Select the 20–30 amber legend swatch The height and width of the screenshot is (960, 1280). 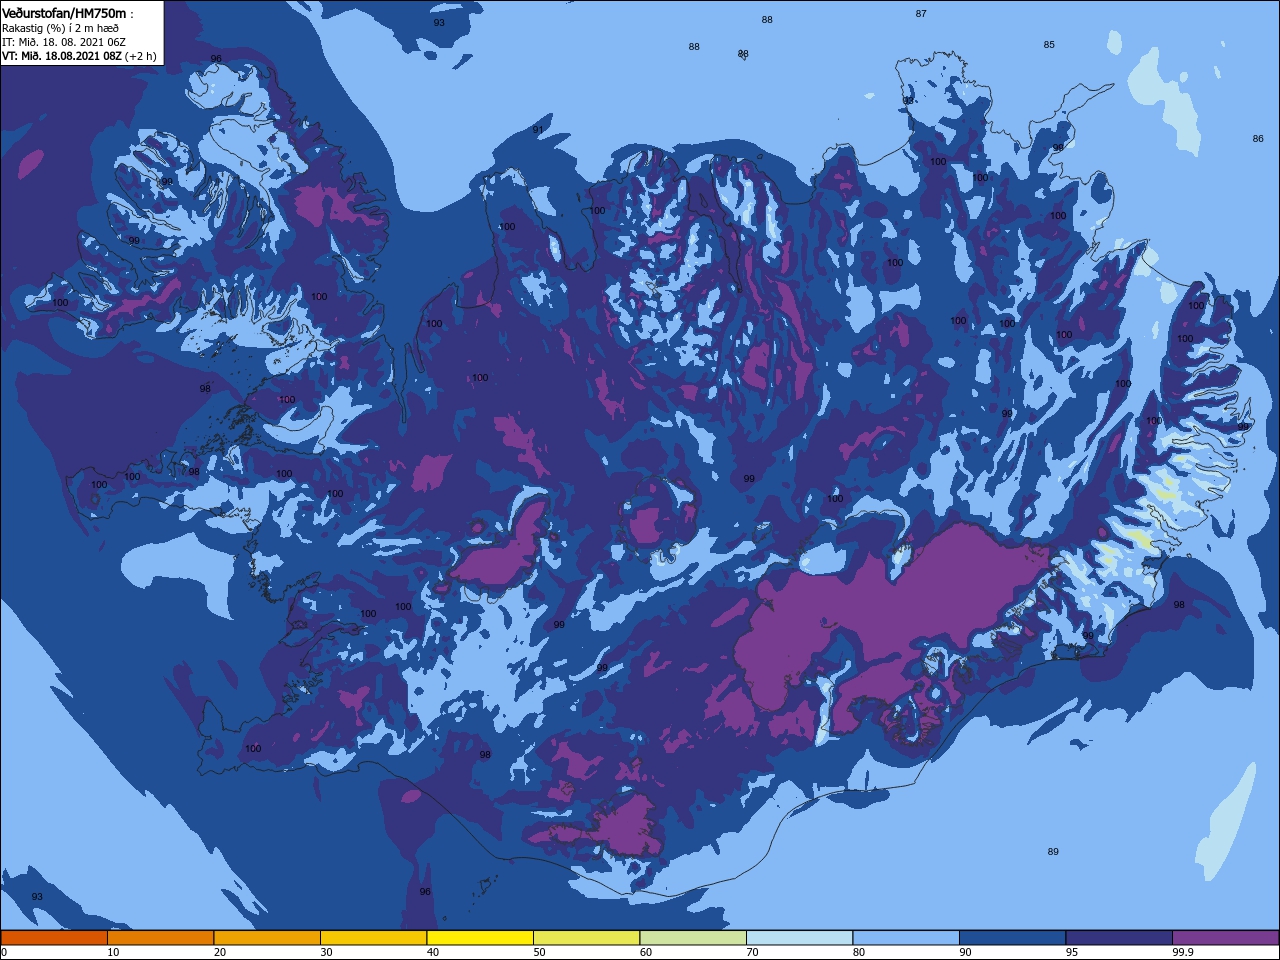[267, 938]
